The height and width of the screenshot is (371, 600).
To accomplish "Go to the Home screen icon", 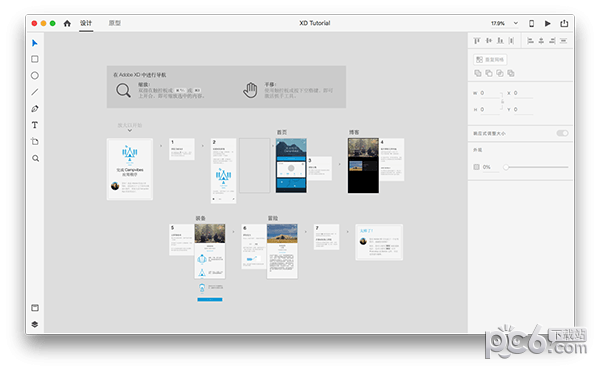I will tap(67, 23).
